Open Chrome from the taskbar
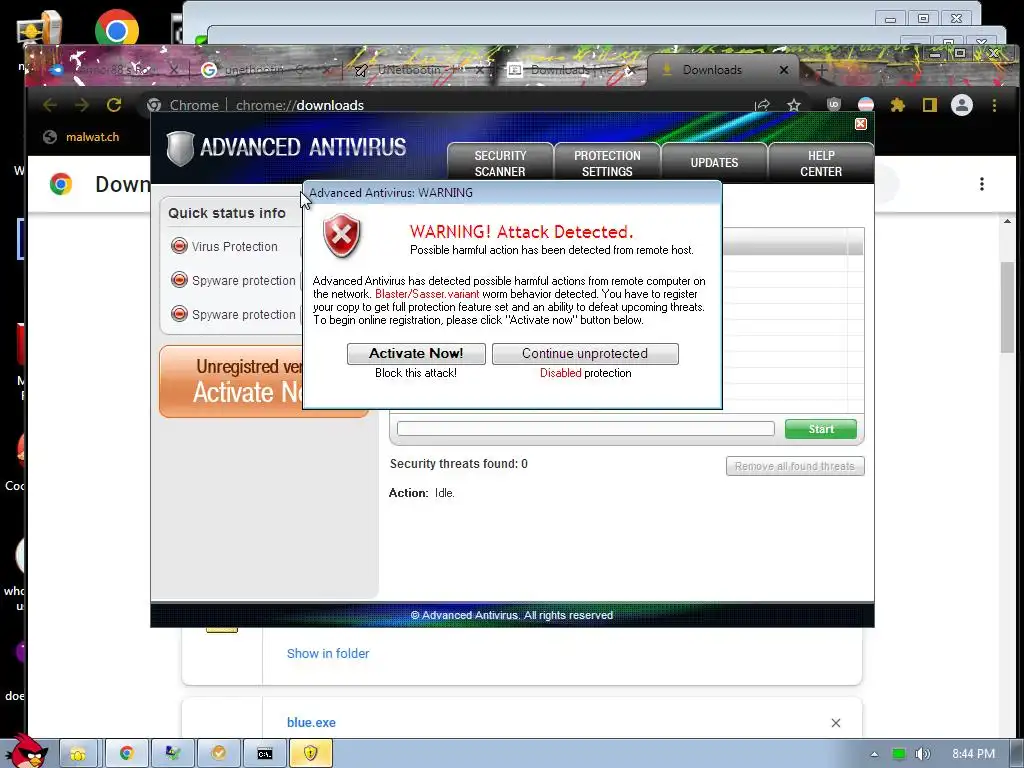Screen dimensions: 1024x768 coord(126,754)
